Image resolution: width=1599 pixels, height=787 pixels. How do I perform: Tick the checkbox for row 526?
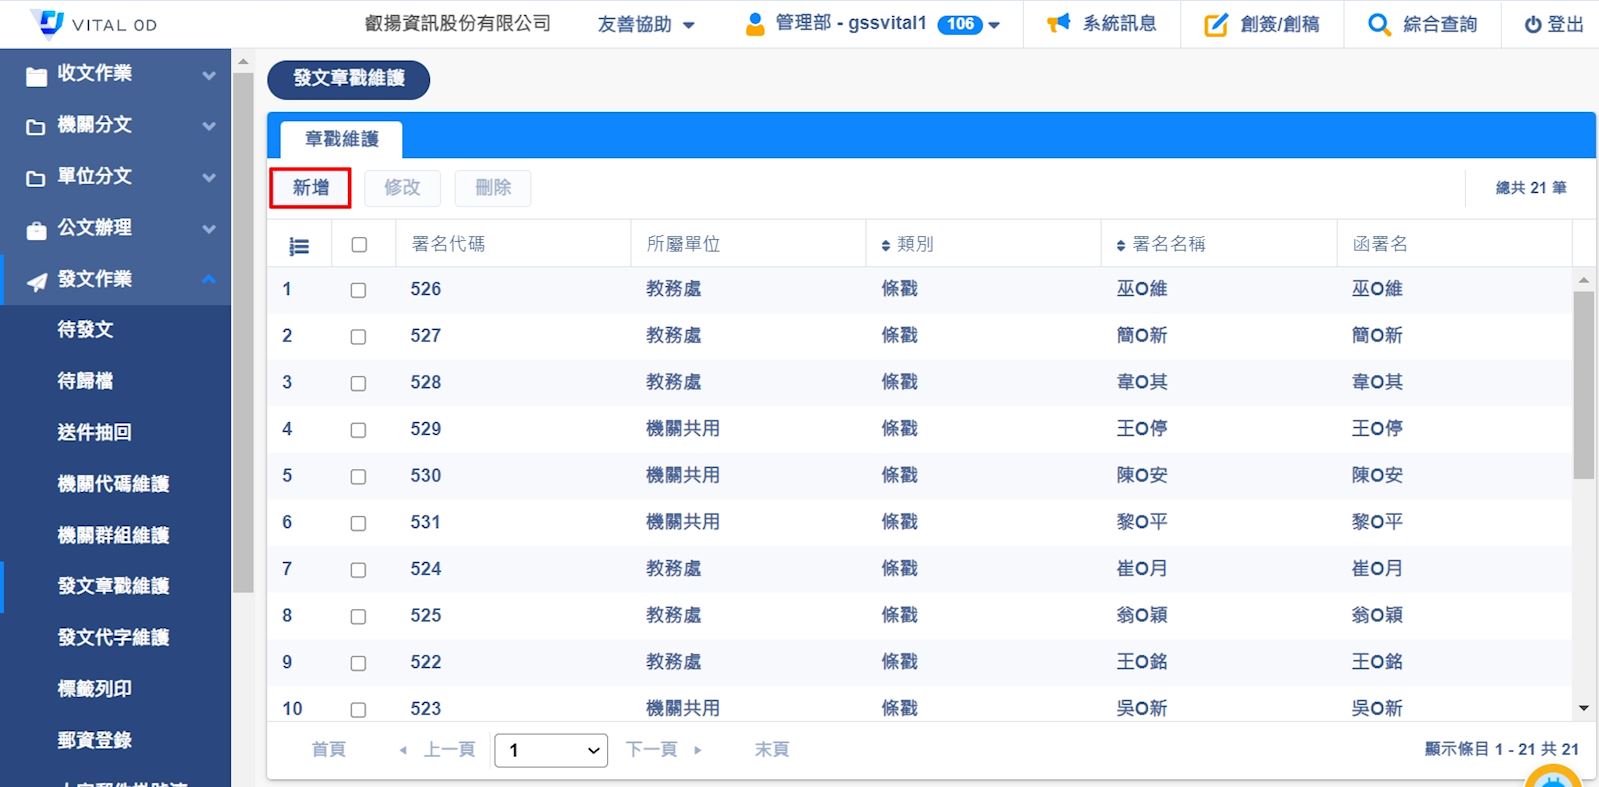358,290
